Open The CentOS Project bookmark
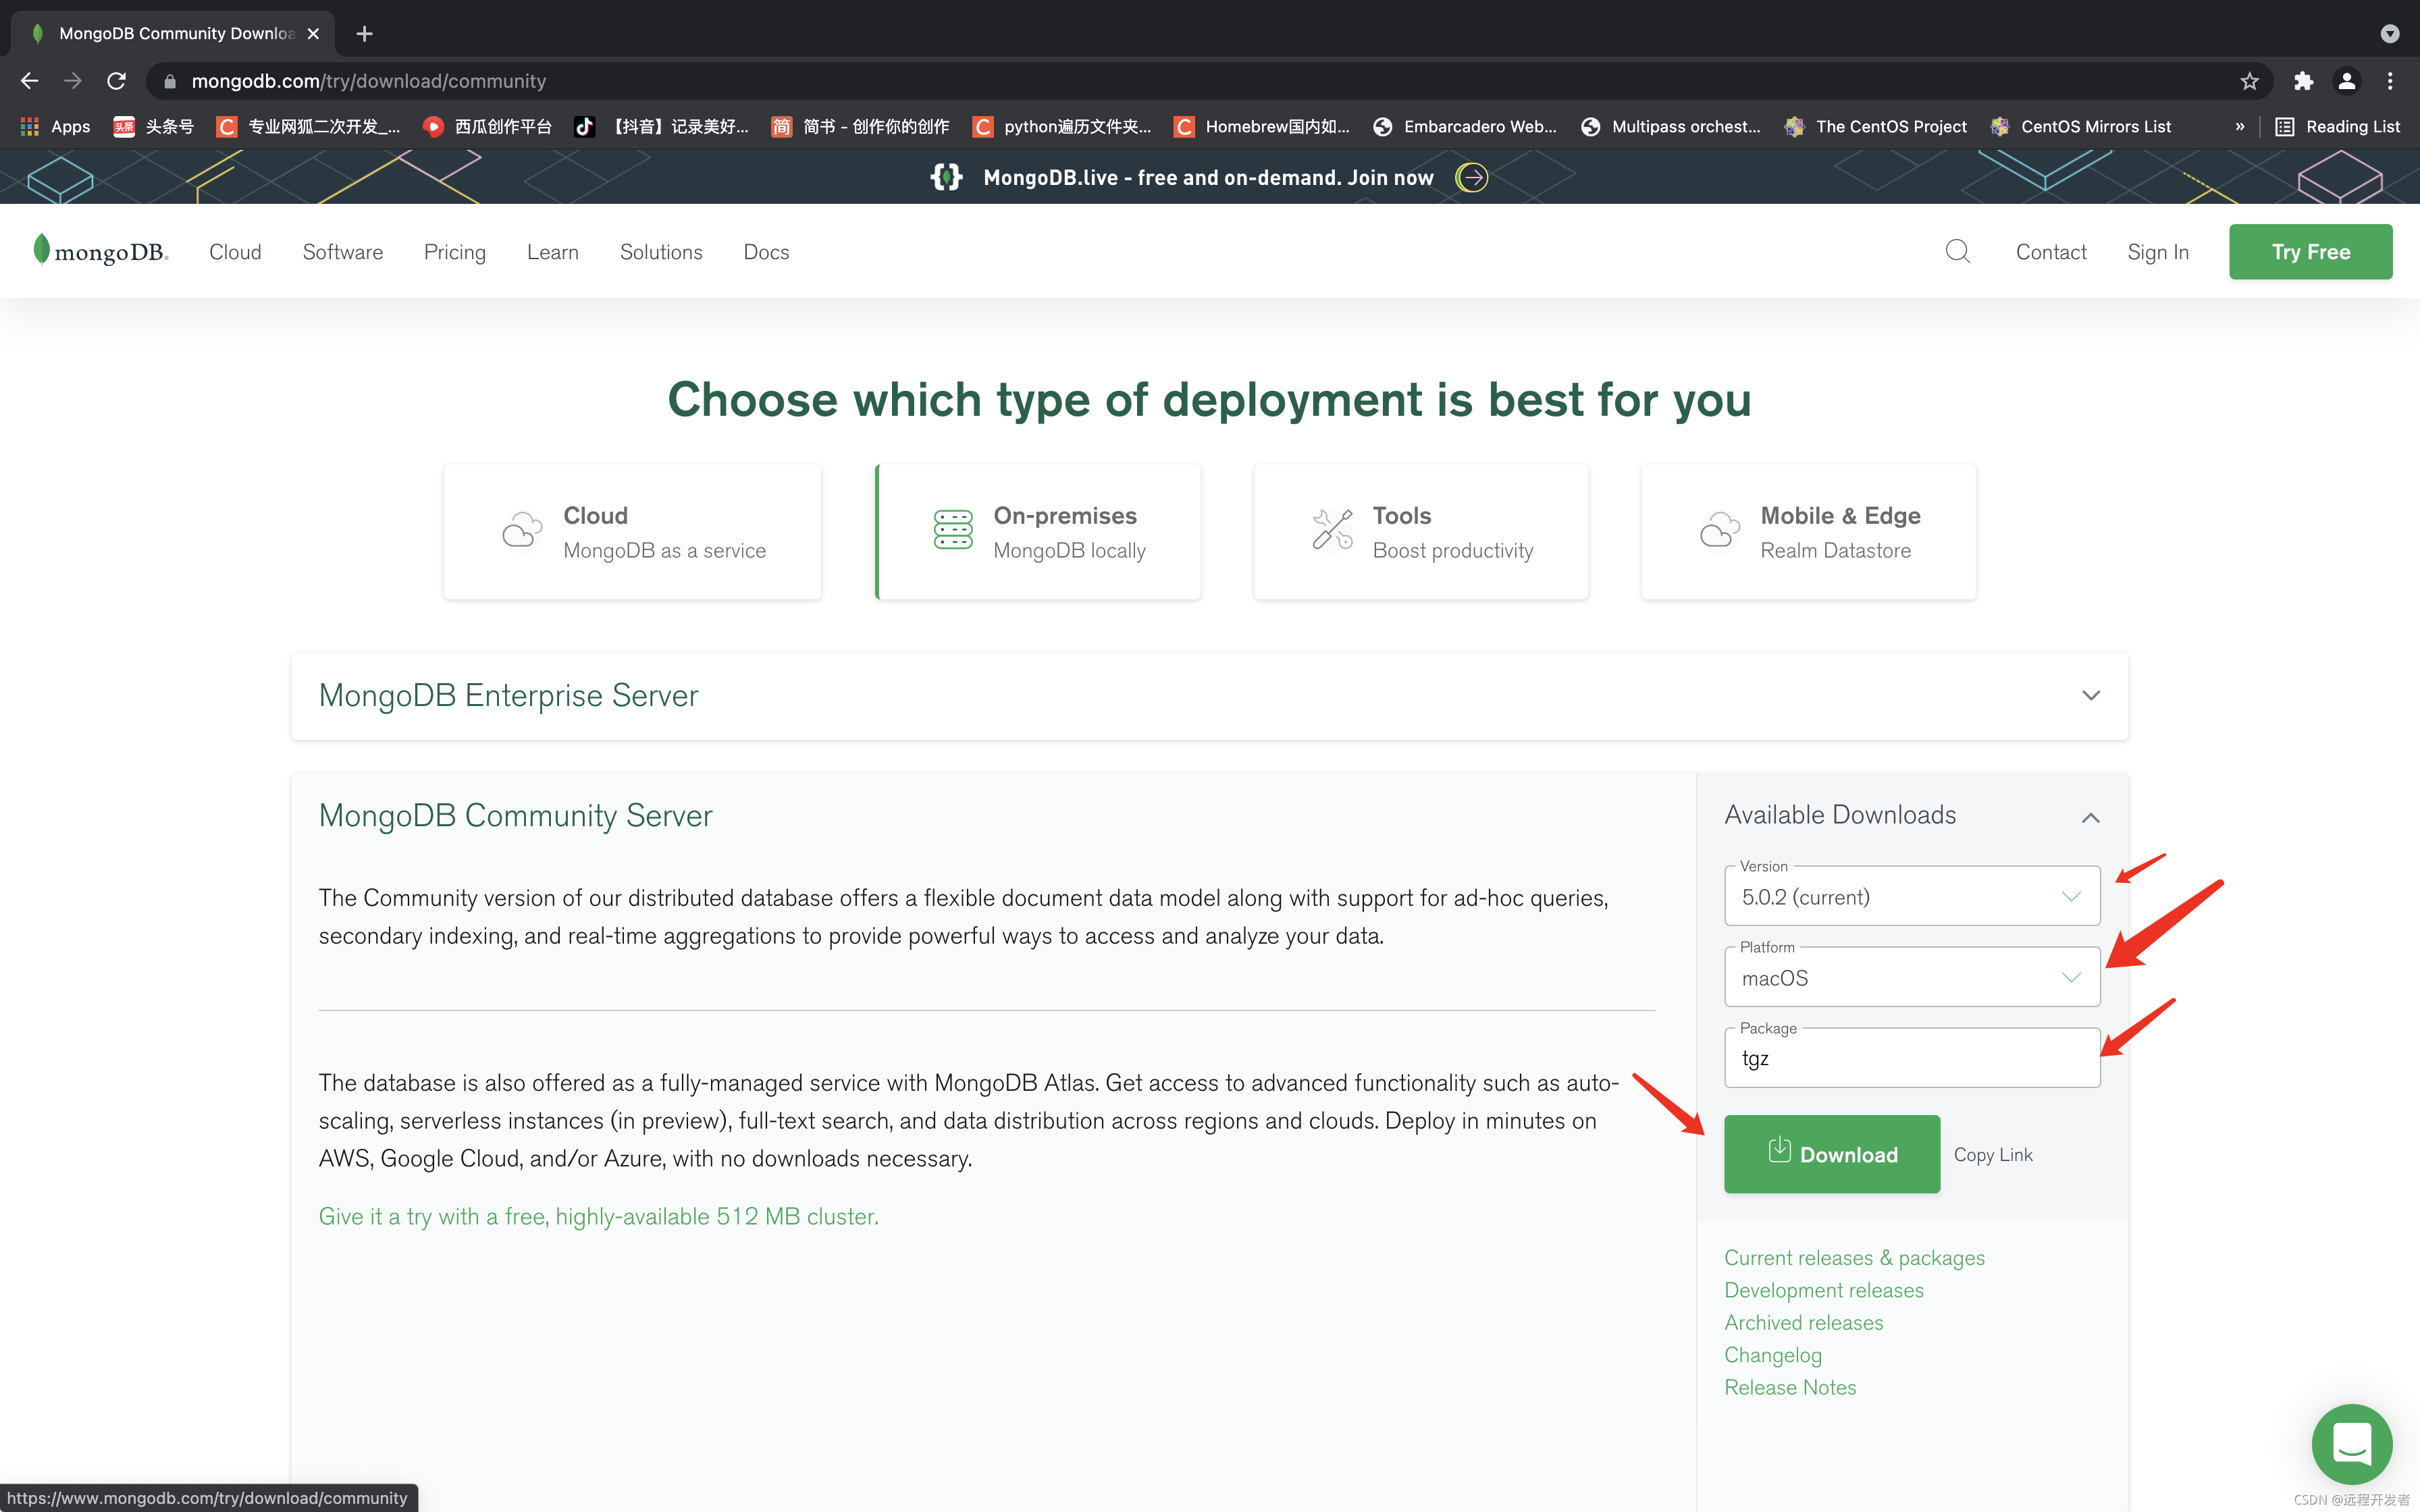 1876,127
